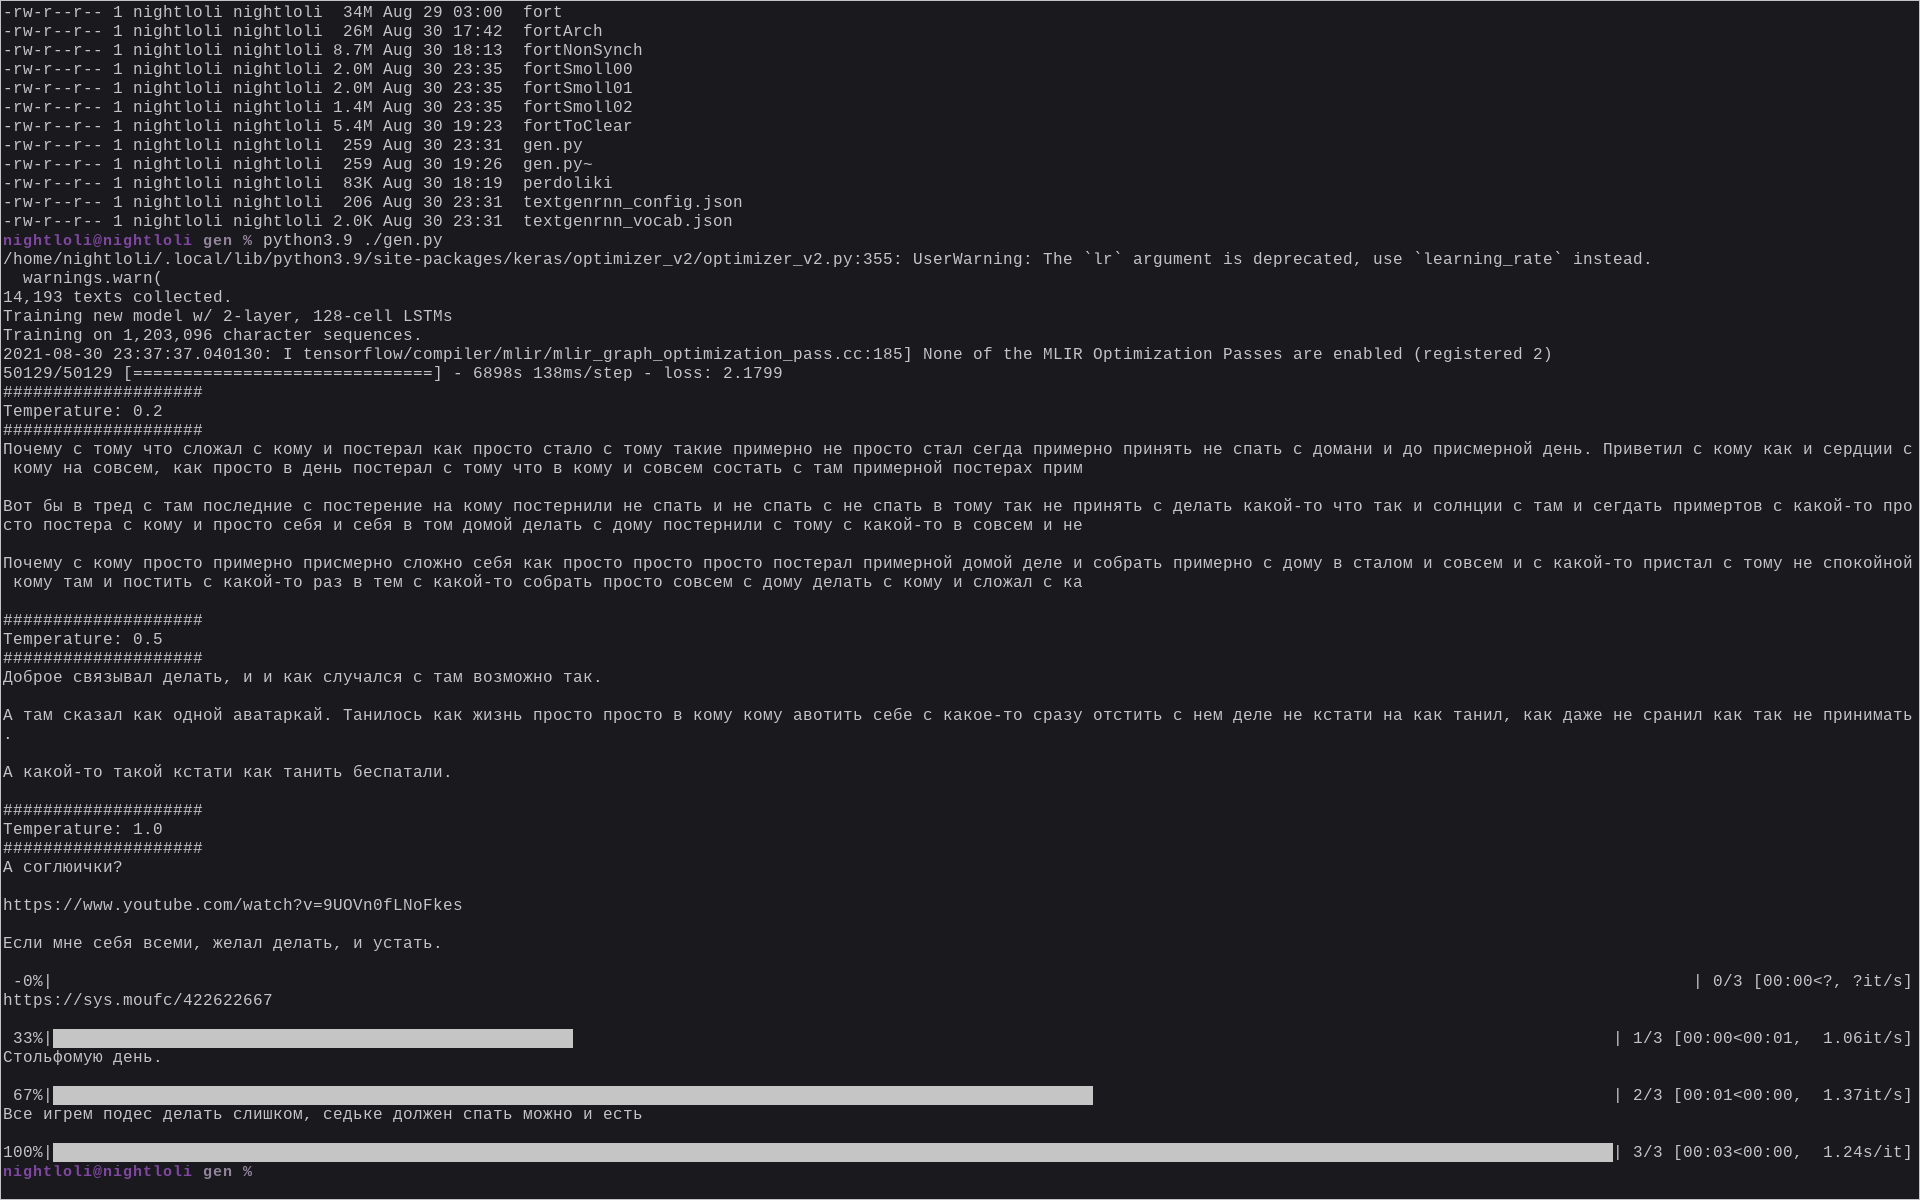
Task: Click the textgenrnn_vocab.json filename
Action: 627,221
